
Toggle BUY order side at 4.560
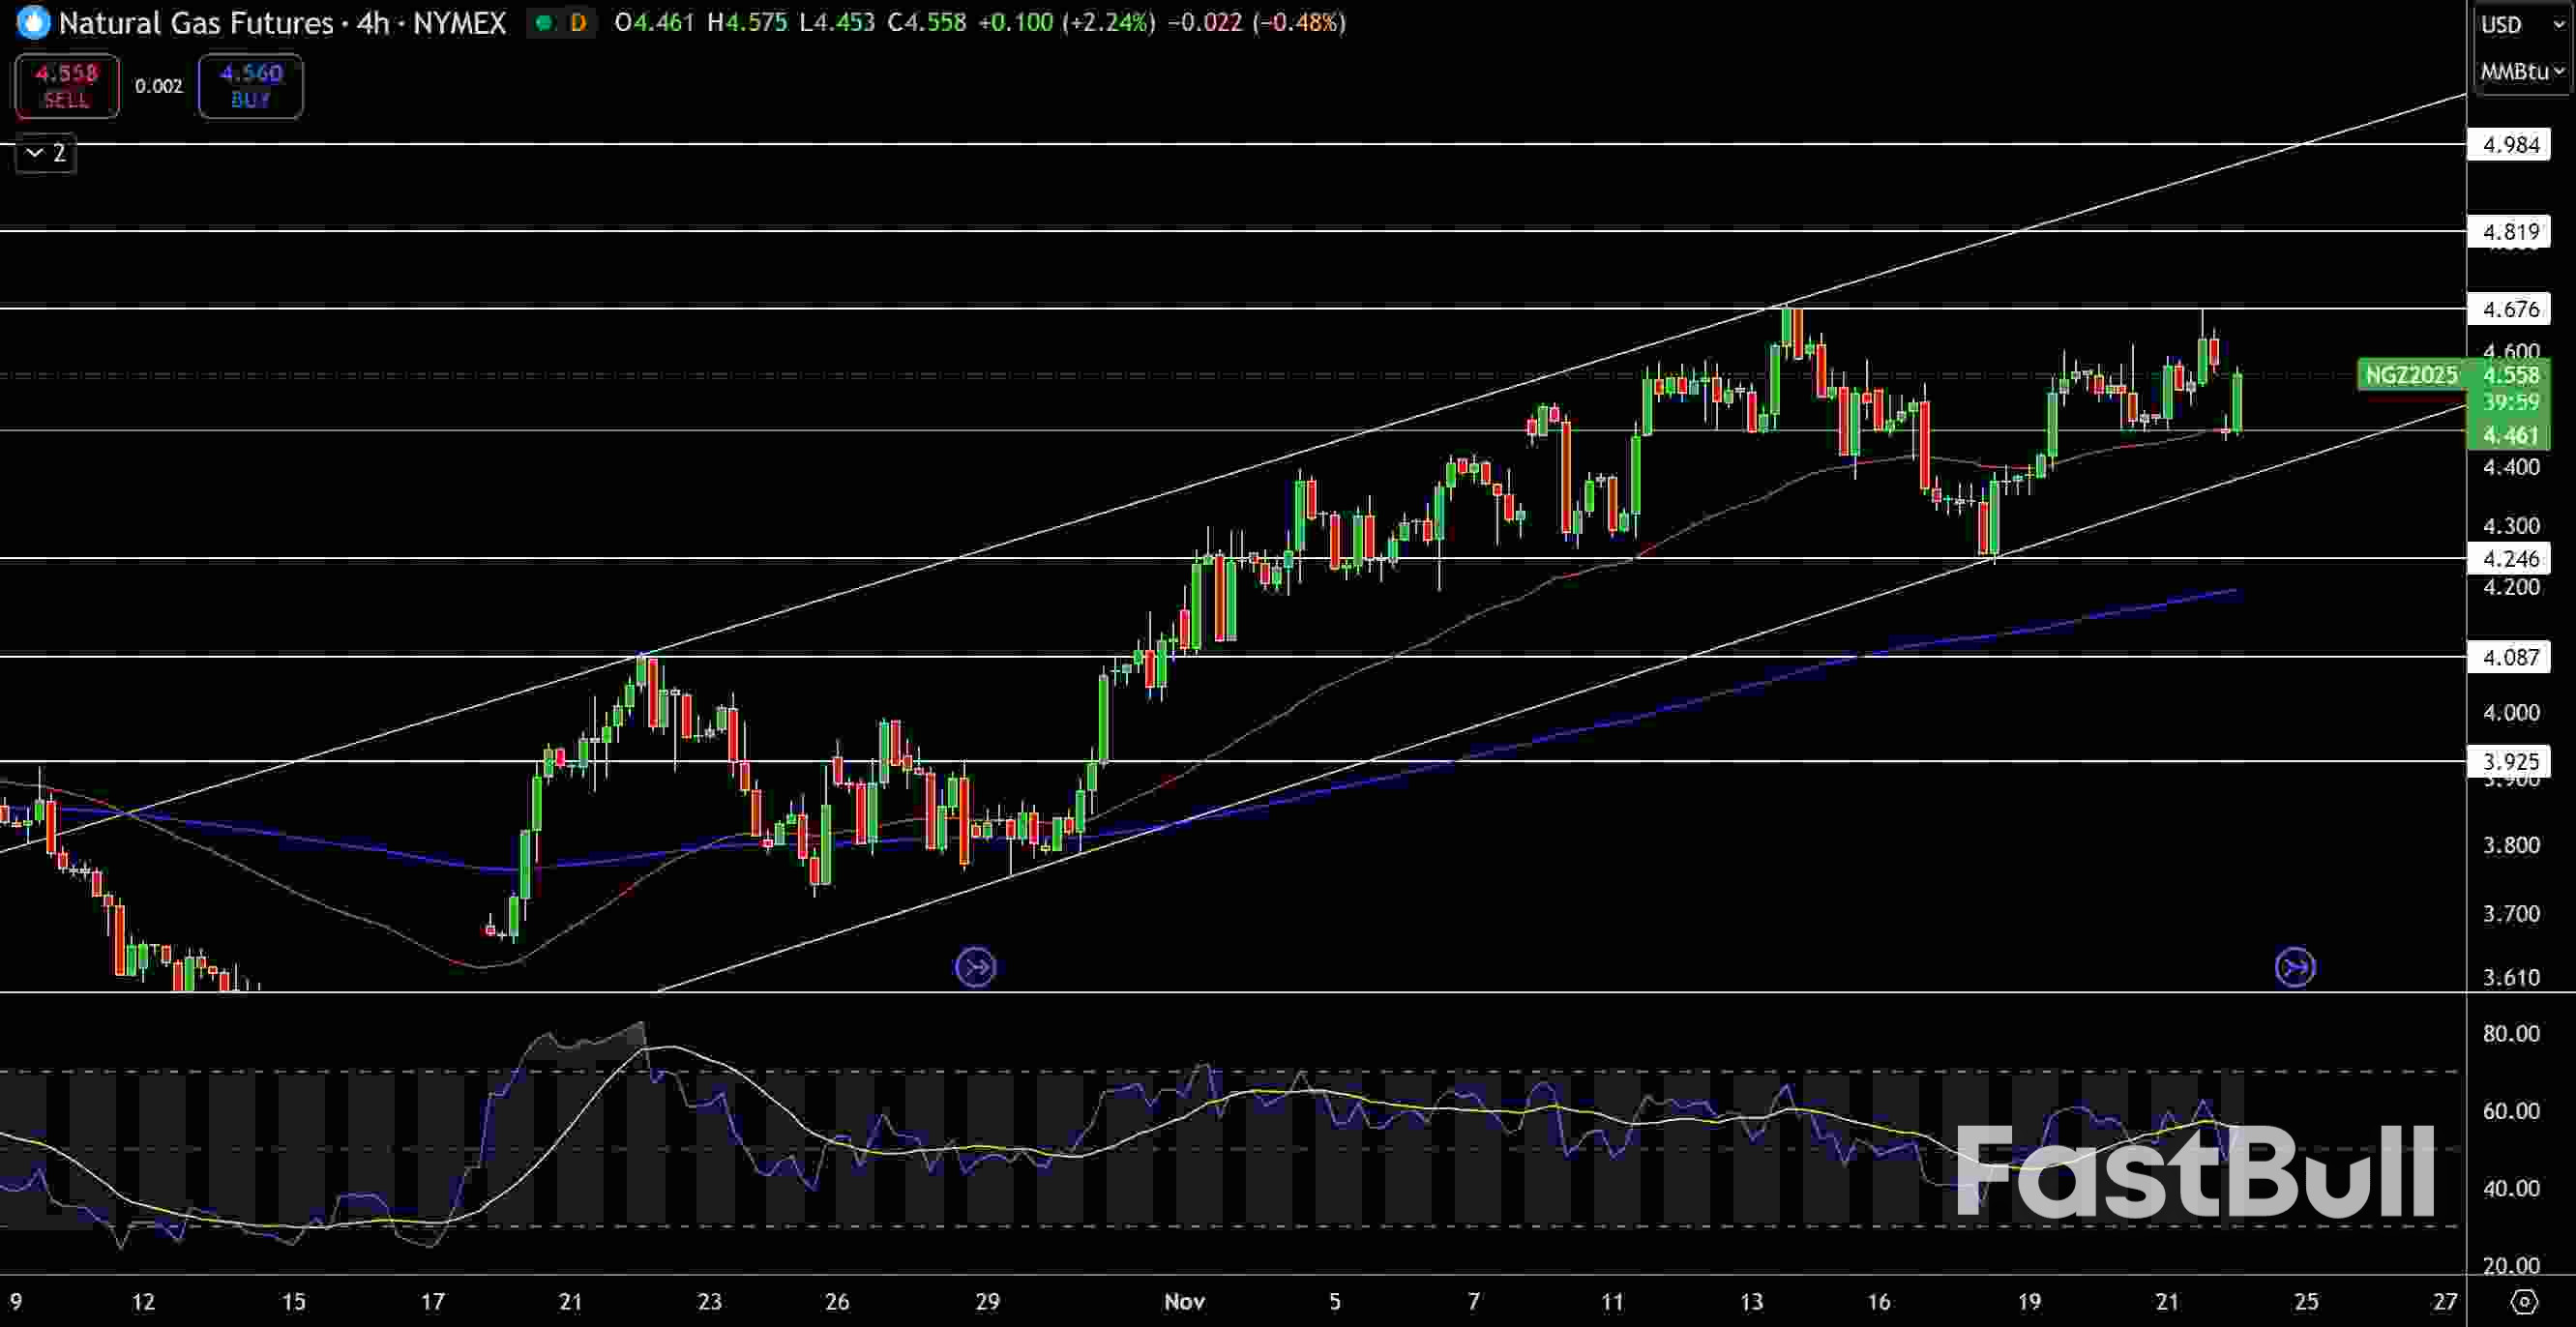(x=251, y=86)
